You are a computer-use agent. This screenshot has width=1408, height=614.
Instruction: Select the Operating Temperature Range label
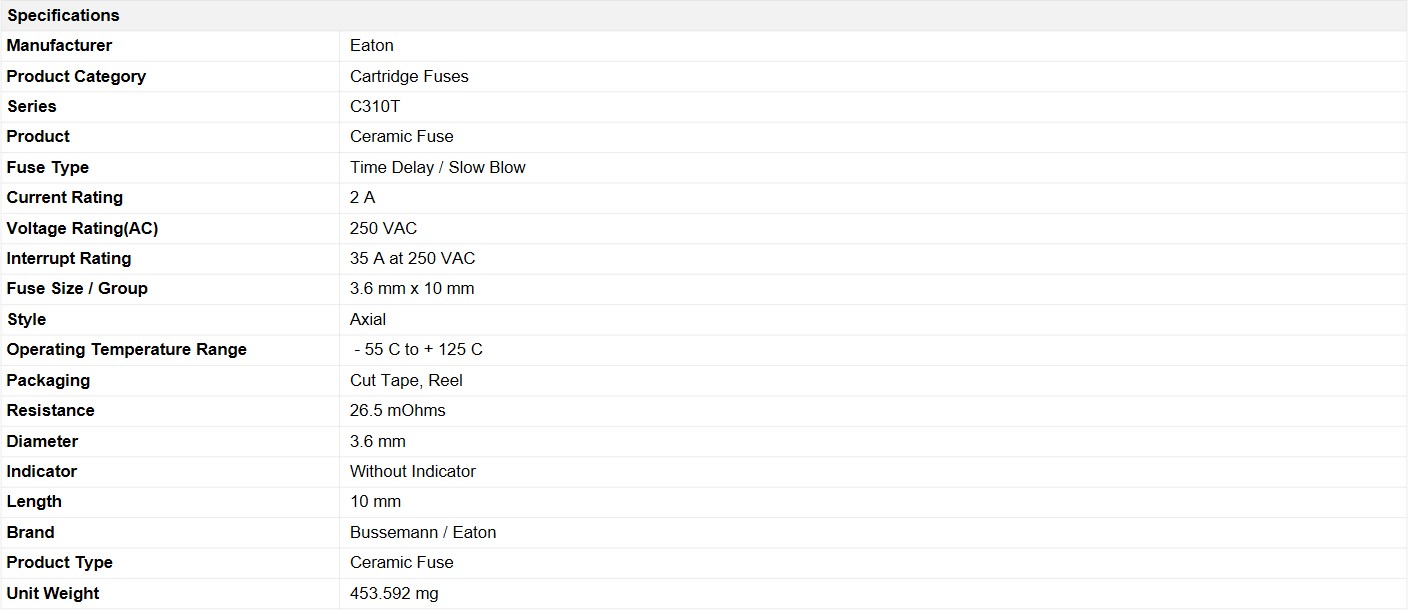point(127,349)
